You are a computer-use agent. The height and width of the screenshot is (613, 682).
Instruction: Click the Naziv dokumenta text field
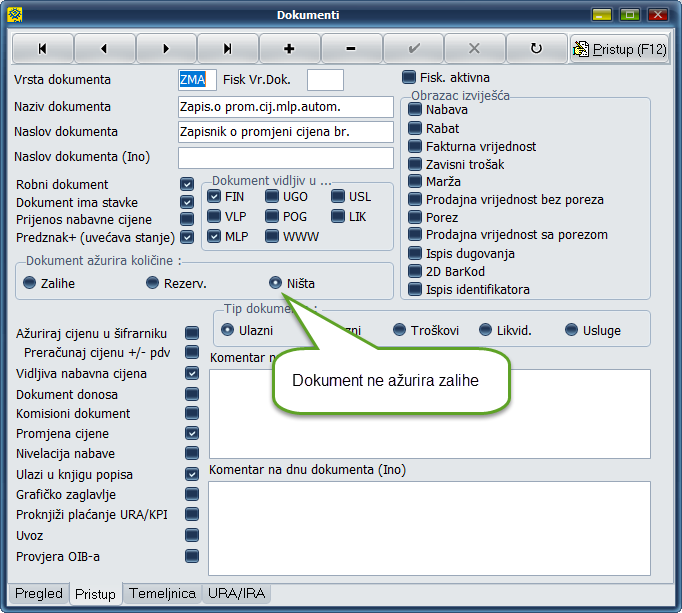click(x=285, y=107)
